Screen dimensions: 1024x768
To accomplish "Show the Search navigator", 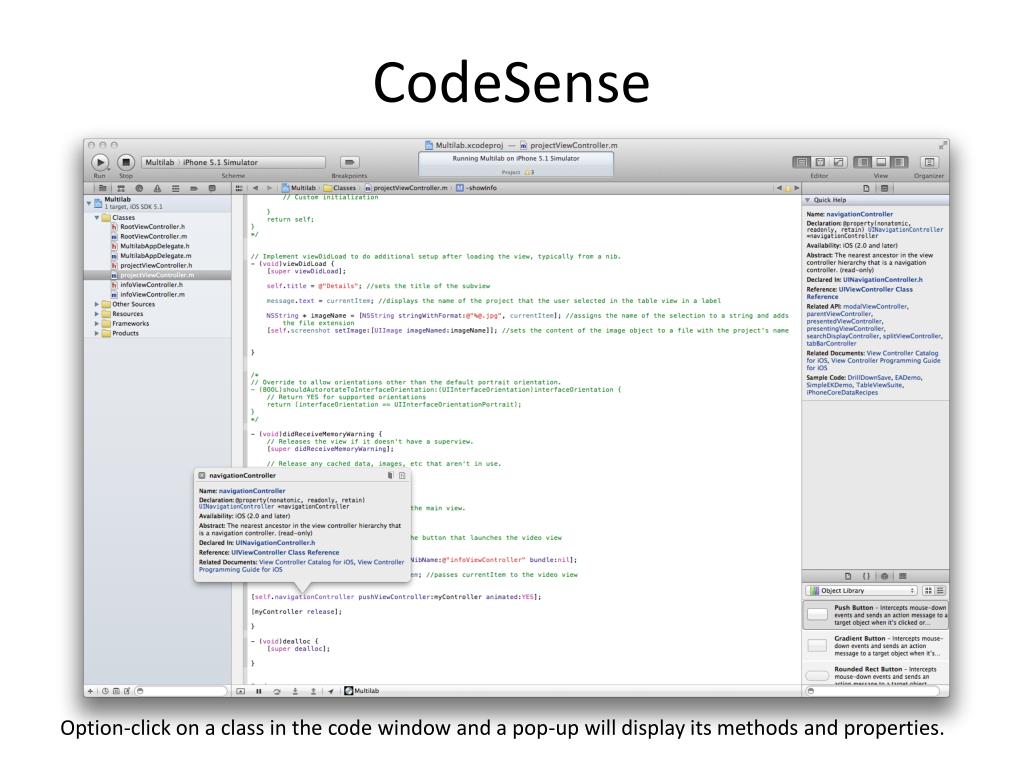I will 139,188.
